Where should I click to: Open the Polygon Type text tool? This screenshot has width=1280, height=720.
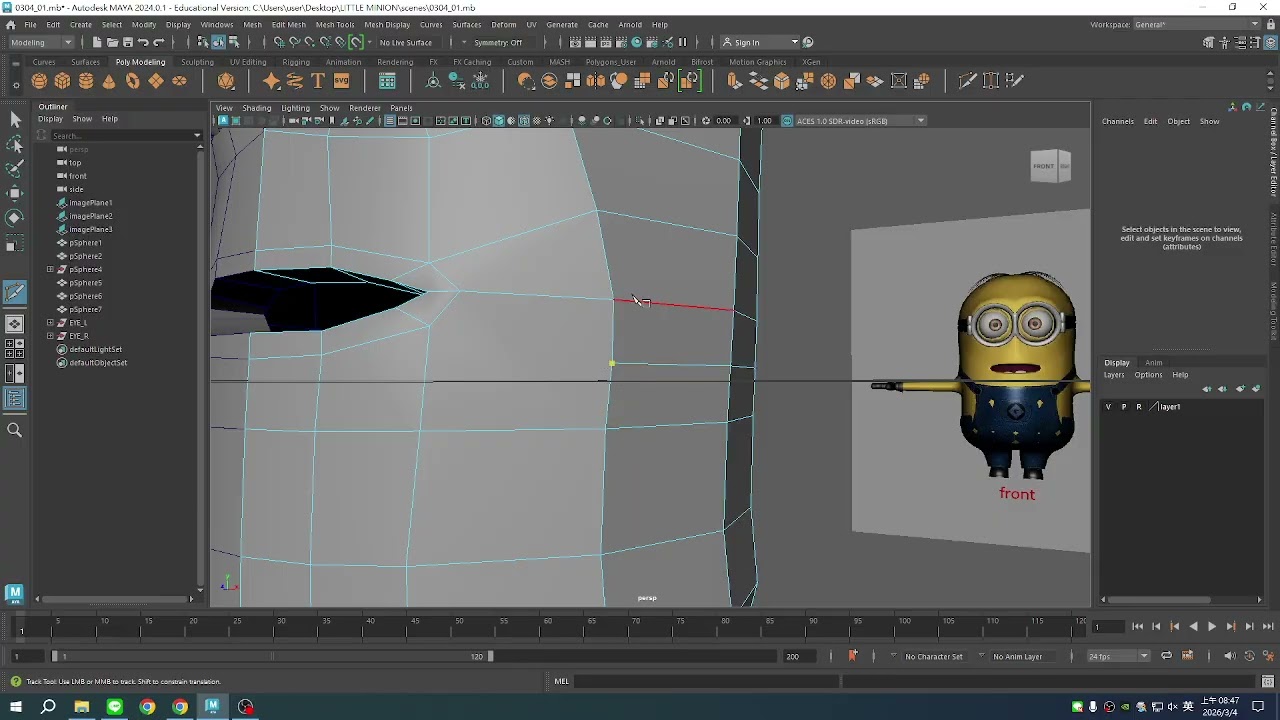pos(318,81)
